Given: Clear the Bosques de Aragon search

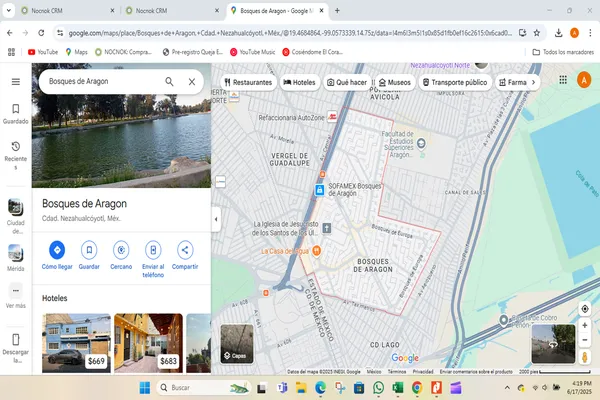Looking at the screenshot, I should 192,82.
